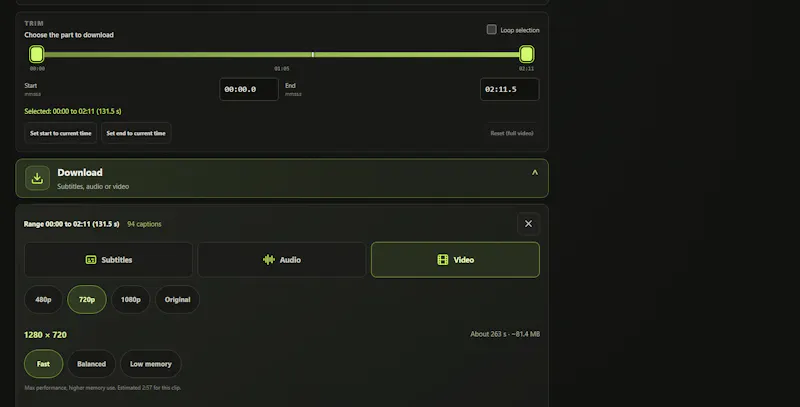Choose the Balanced processing mode
The image size is (800, 407).
click(91, 364)
